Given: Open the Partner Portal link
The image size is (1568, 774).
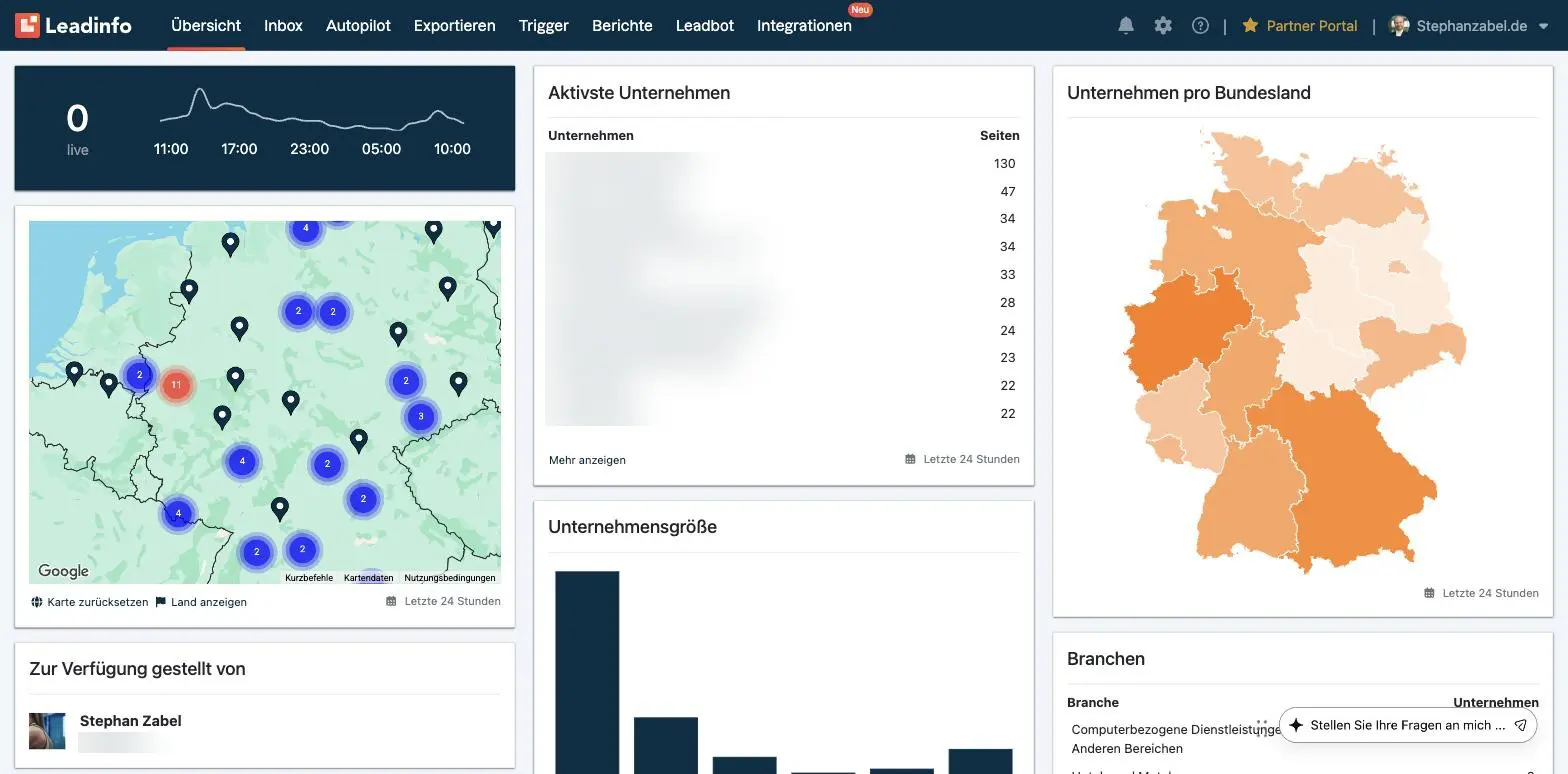Looking at the screenshot, I should (1312, 26).
